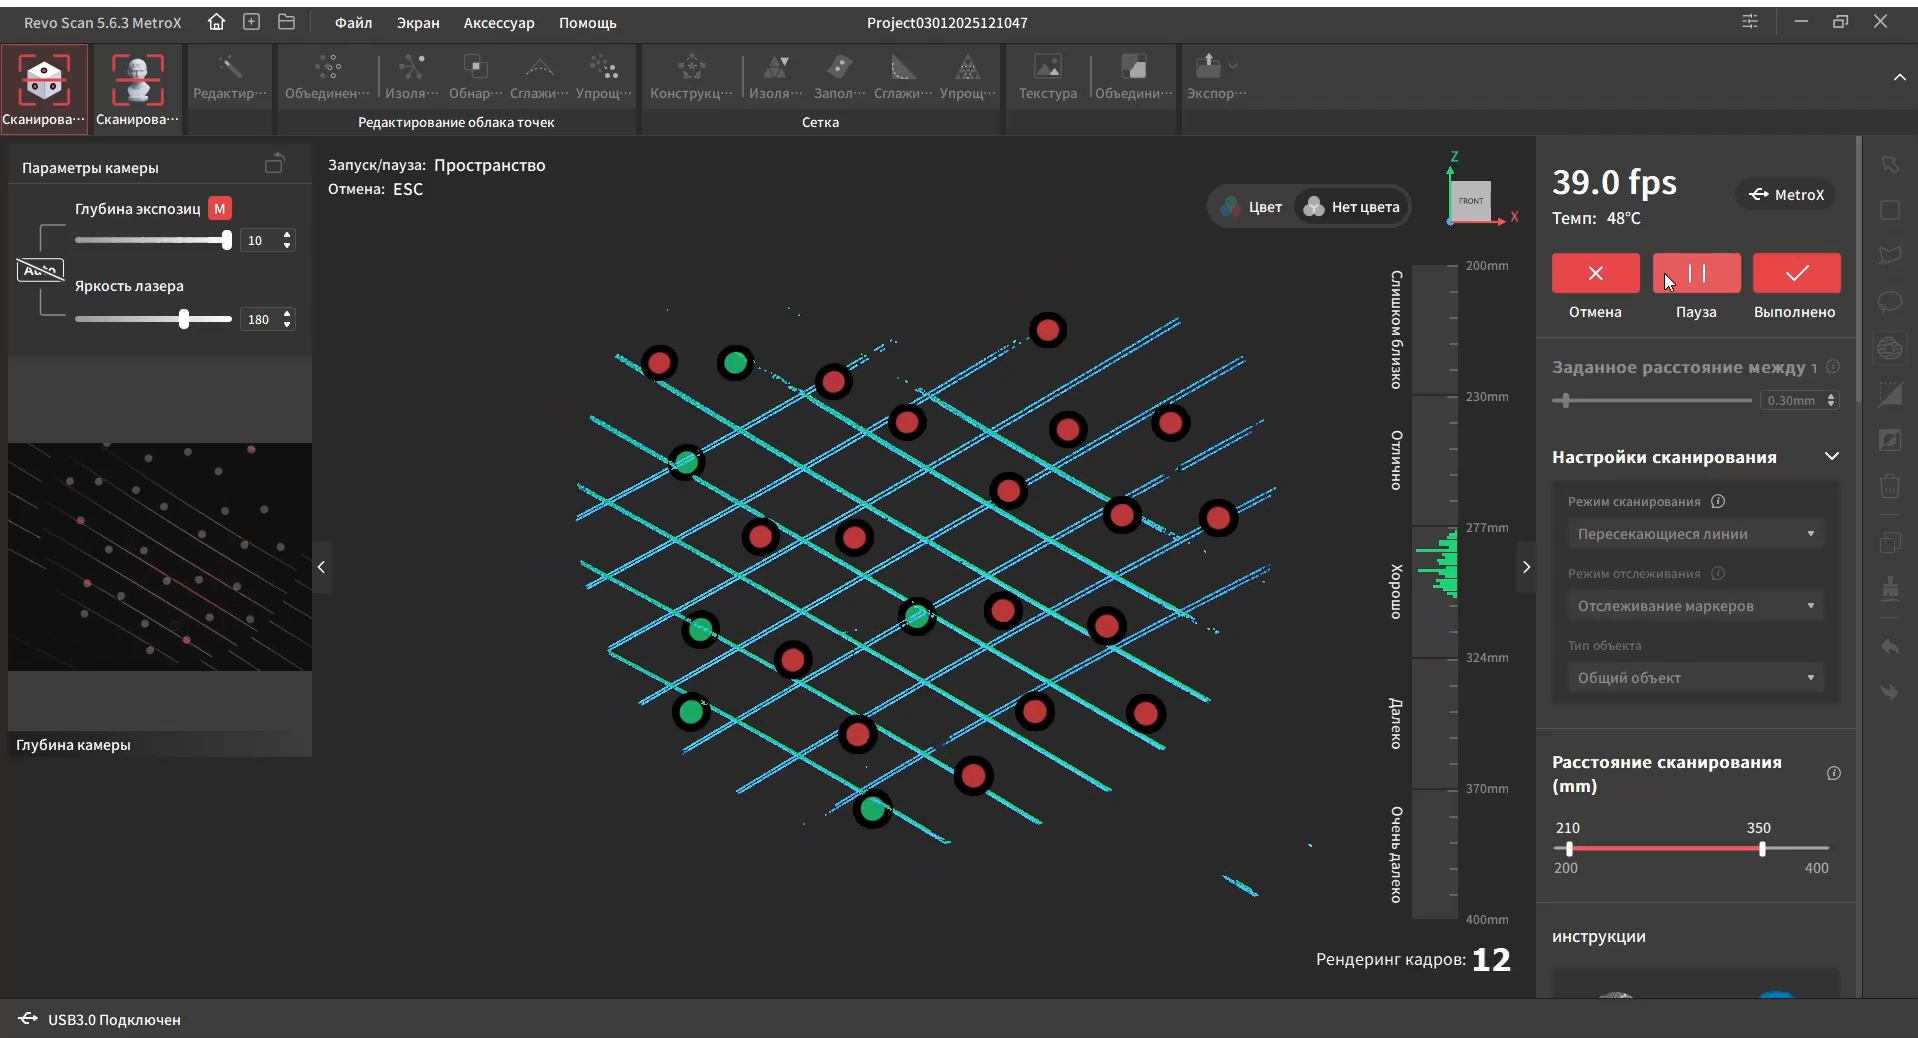Toggle the Цвет color display option

click(1252, 207)
